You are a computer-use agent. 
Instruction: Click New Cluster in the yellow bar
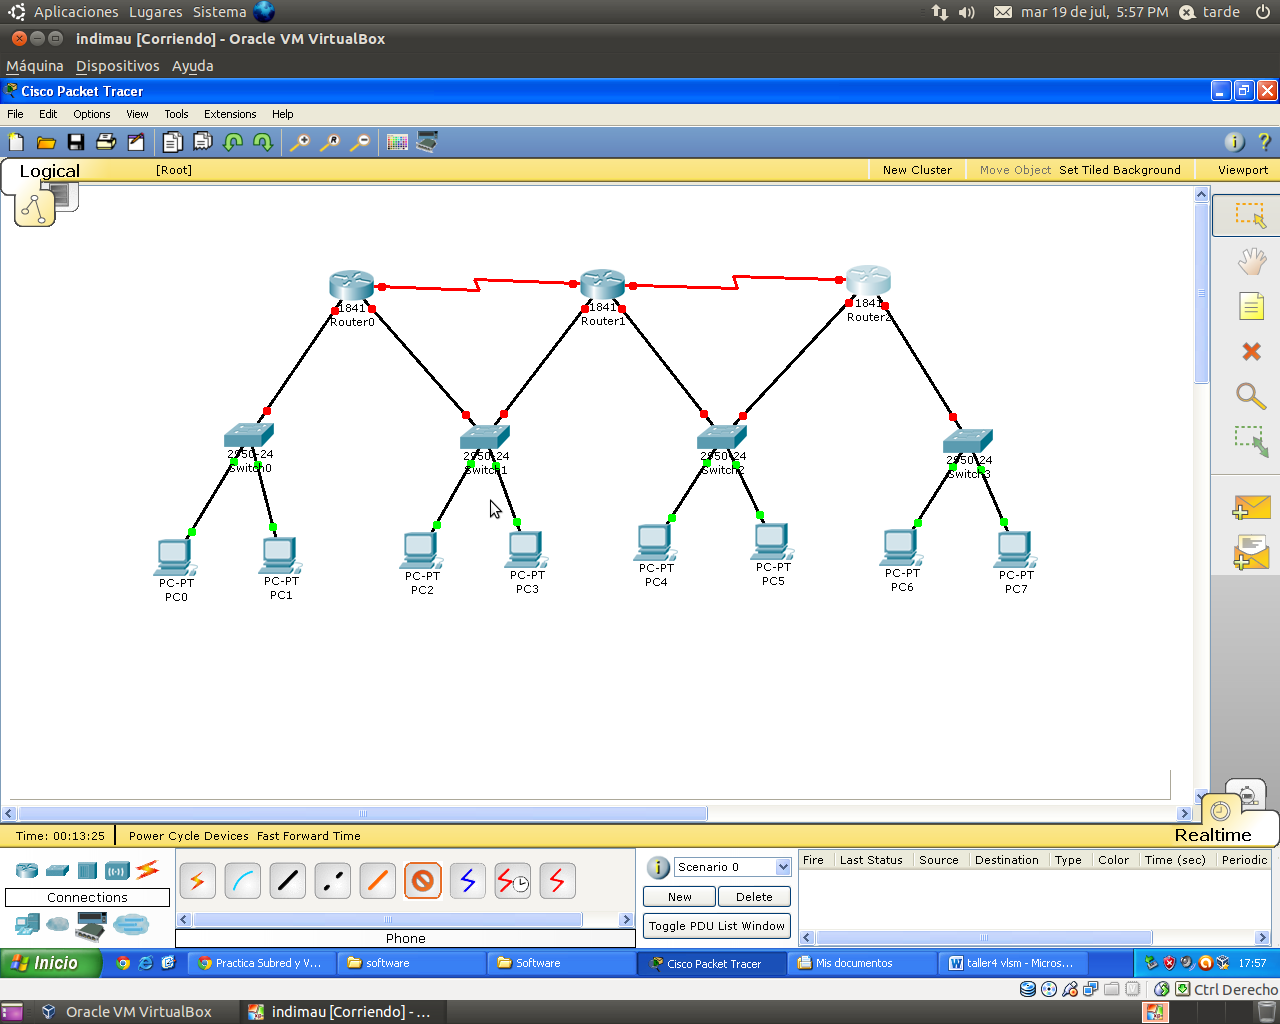click(x=917, y=170)
